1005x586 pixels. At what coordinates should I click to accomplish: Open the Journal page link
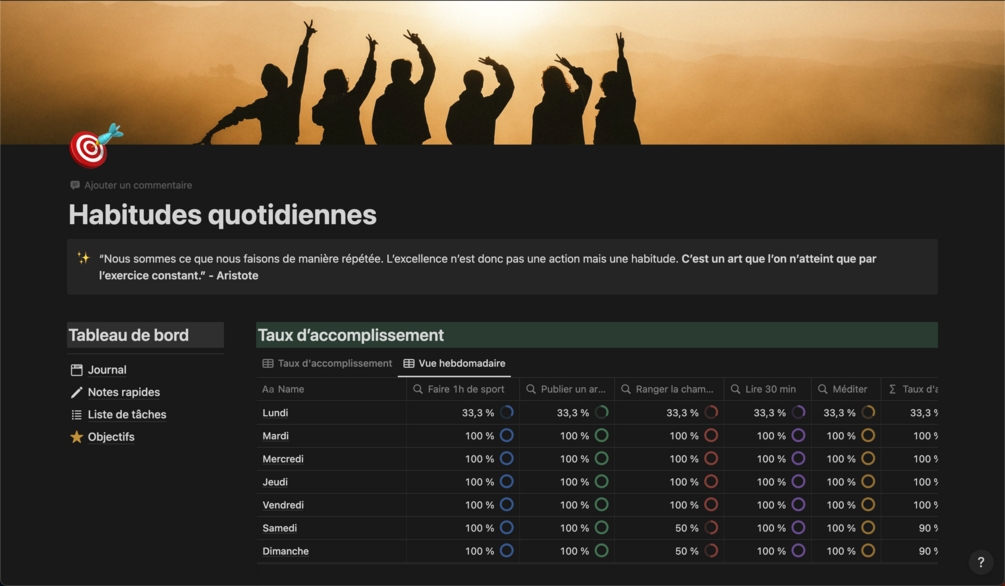tap(107, 370)
